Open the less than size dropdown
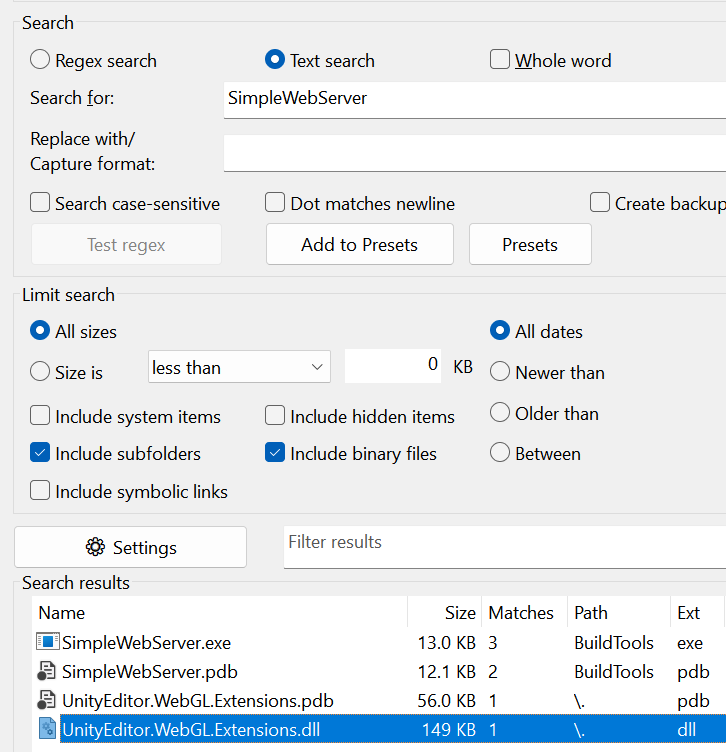The height and width of the screenshot is (752, 726). pyautogui.click(x=239, y=367)
